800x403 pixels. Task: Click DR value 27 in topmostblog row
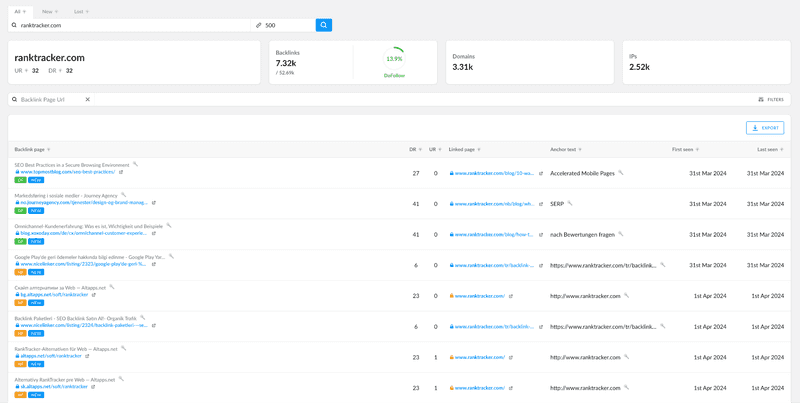tap(416, 173)
